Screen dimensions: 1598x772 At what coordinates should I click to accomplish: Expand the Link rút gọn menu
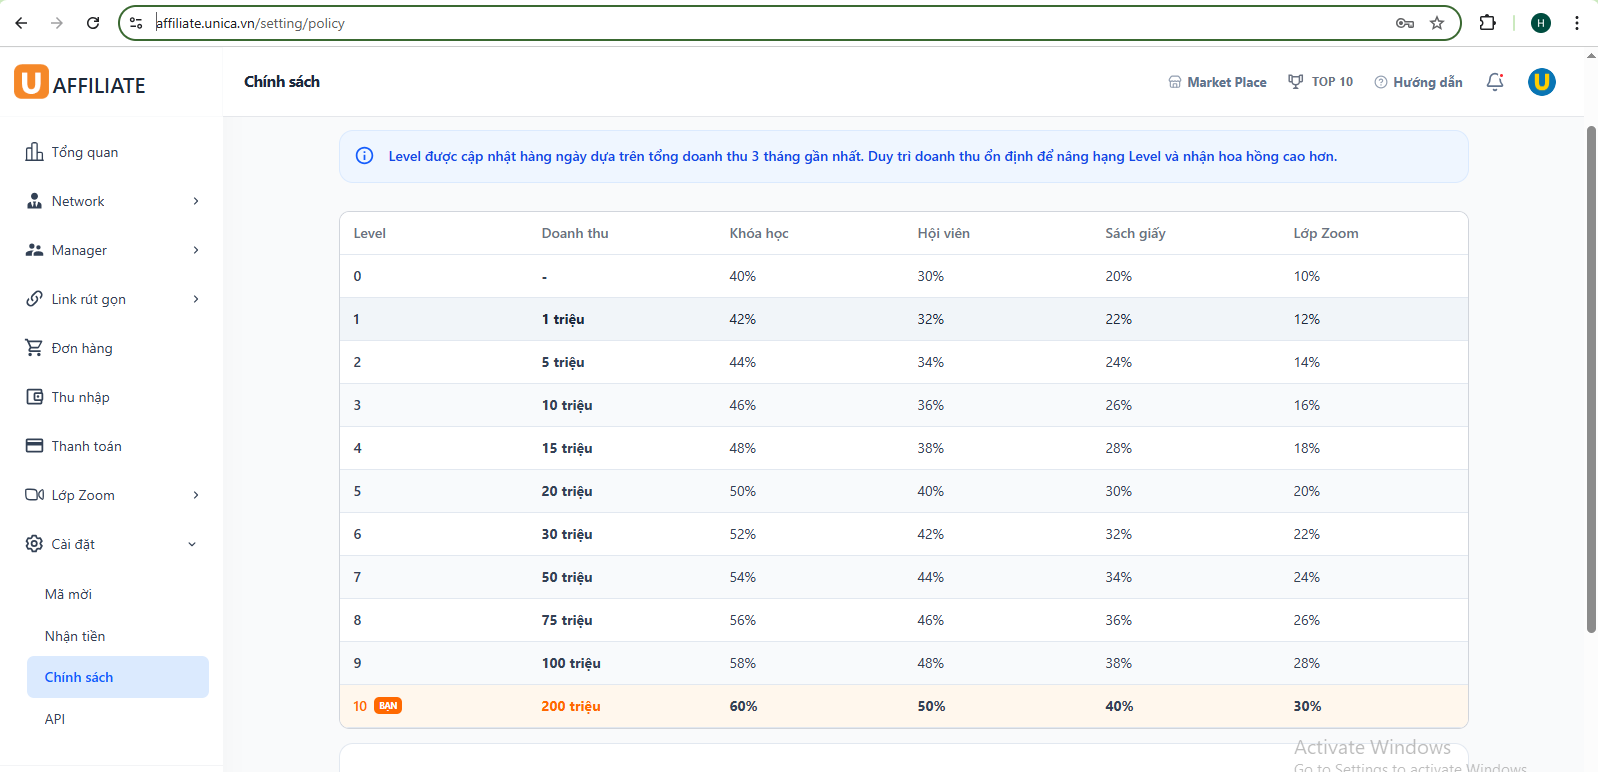112,299
